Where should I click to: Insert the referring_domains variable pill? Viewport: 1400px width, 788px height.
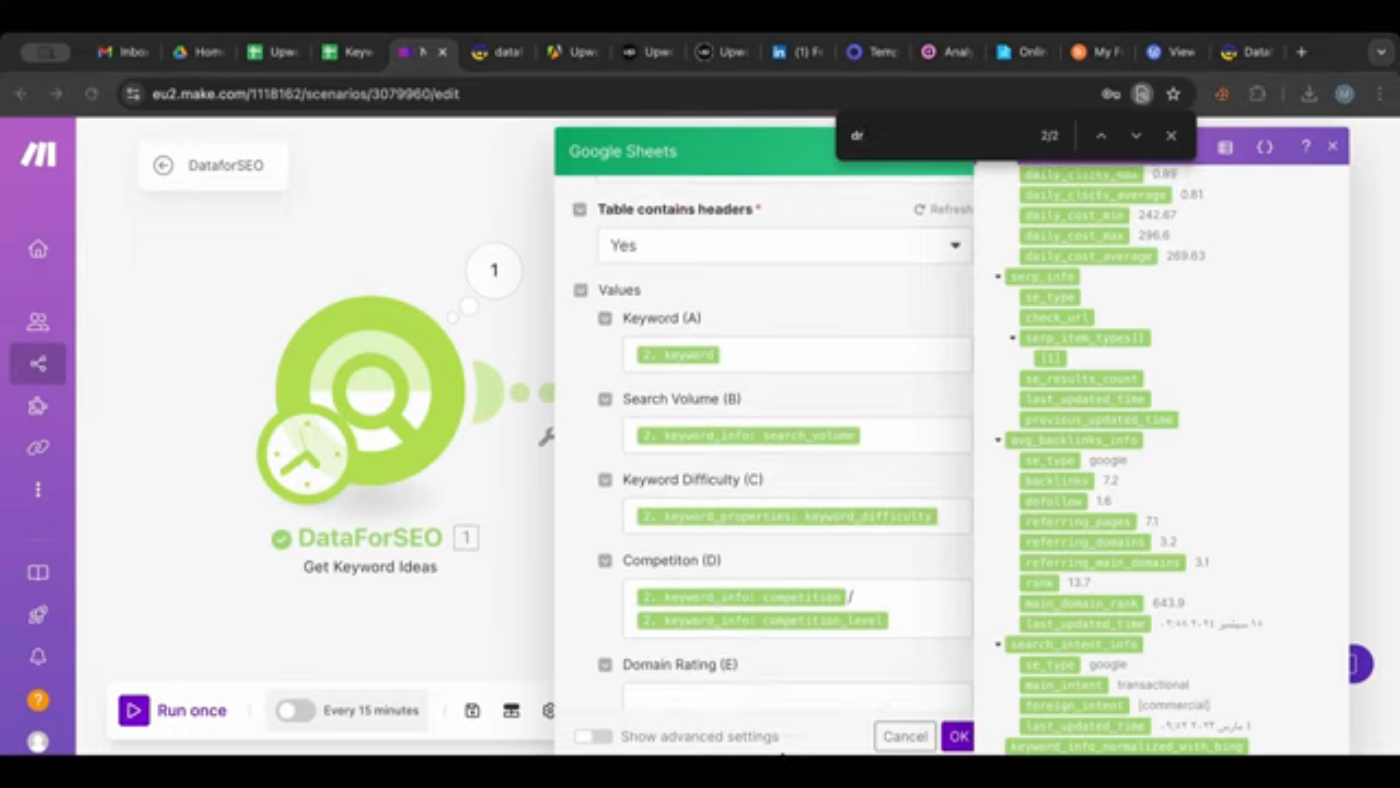pyautogui.click(x=1084, y=542)
